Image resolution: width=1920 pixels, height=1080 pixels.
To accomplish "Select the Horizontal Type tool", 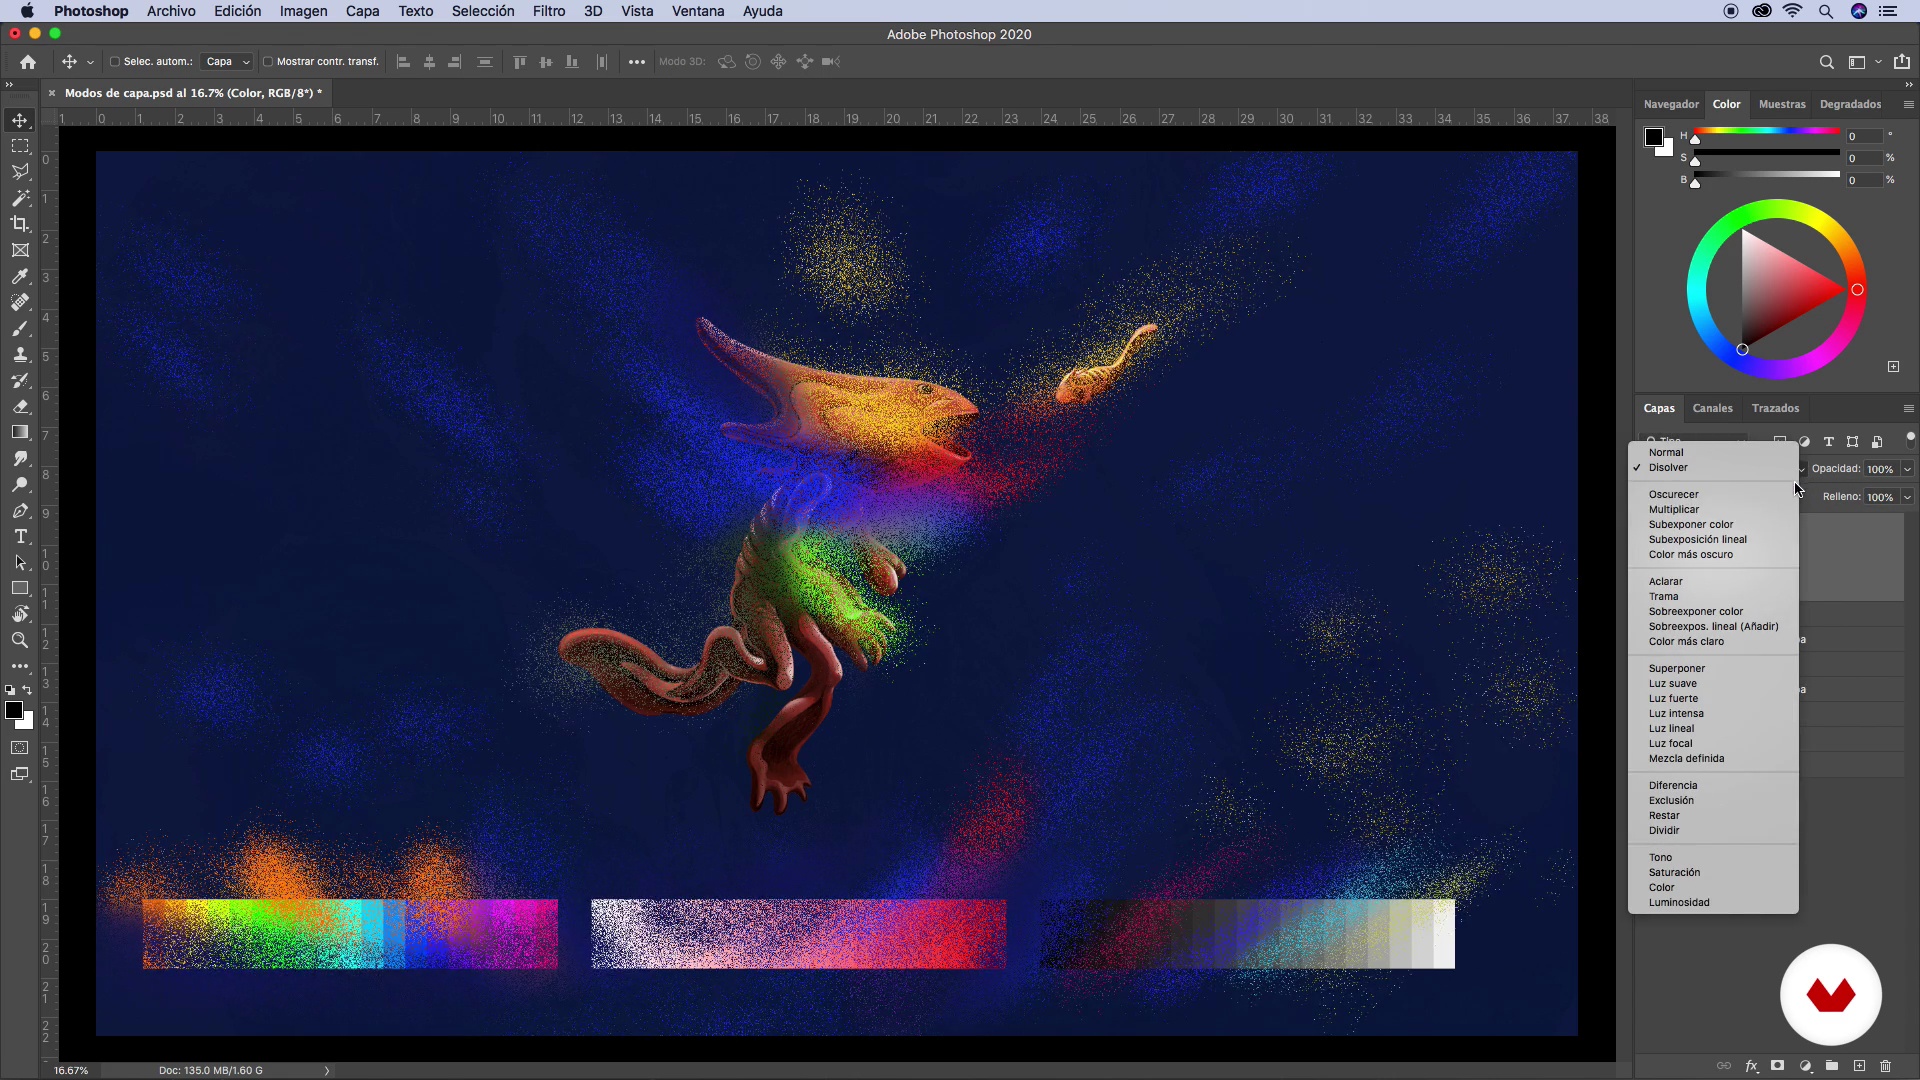I will (20, 536).
